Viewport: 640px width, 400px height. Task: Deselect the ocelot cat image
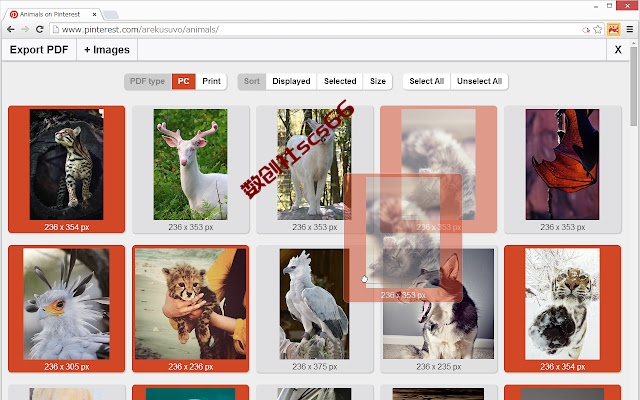pos(67,169)
